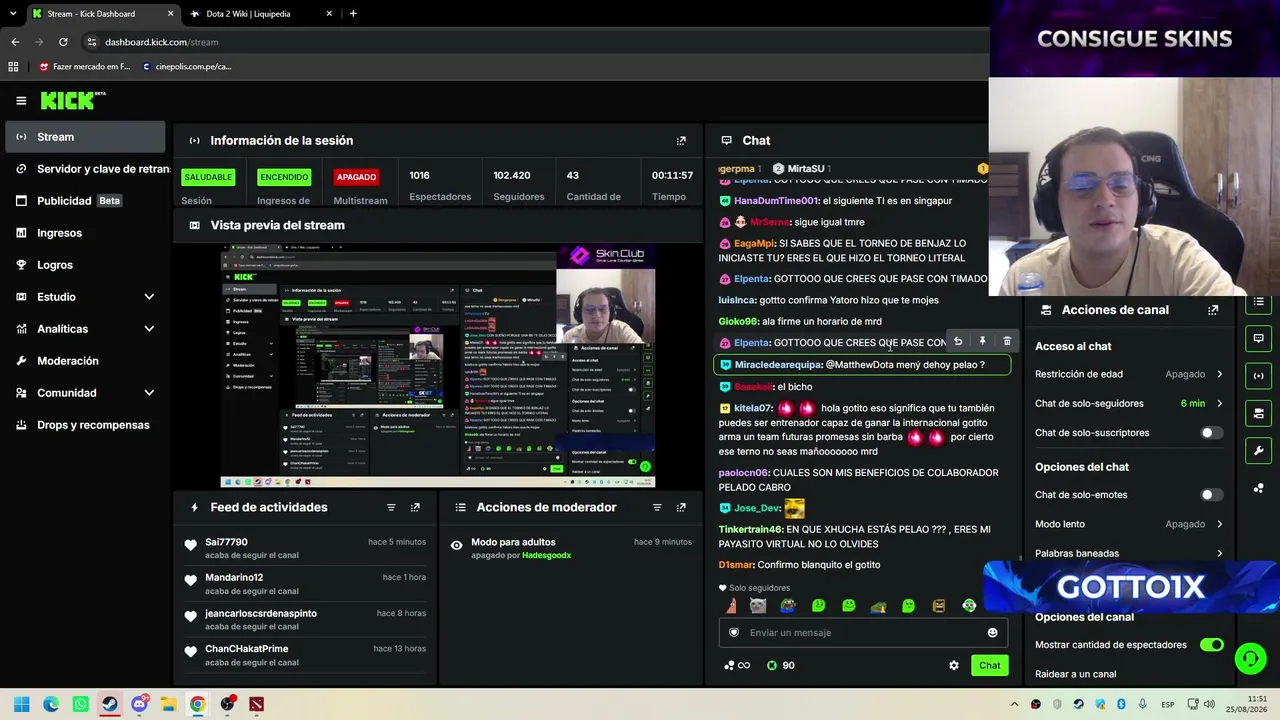Disable Mostrar cantidad de espectadores switch
This screenshot has height=720, width=1280.
pos(1211,645)
